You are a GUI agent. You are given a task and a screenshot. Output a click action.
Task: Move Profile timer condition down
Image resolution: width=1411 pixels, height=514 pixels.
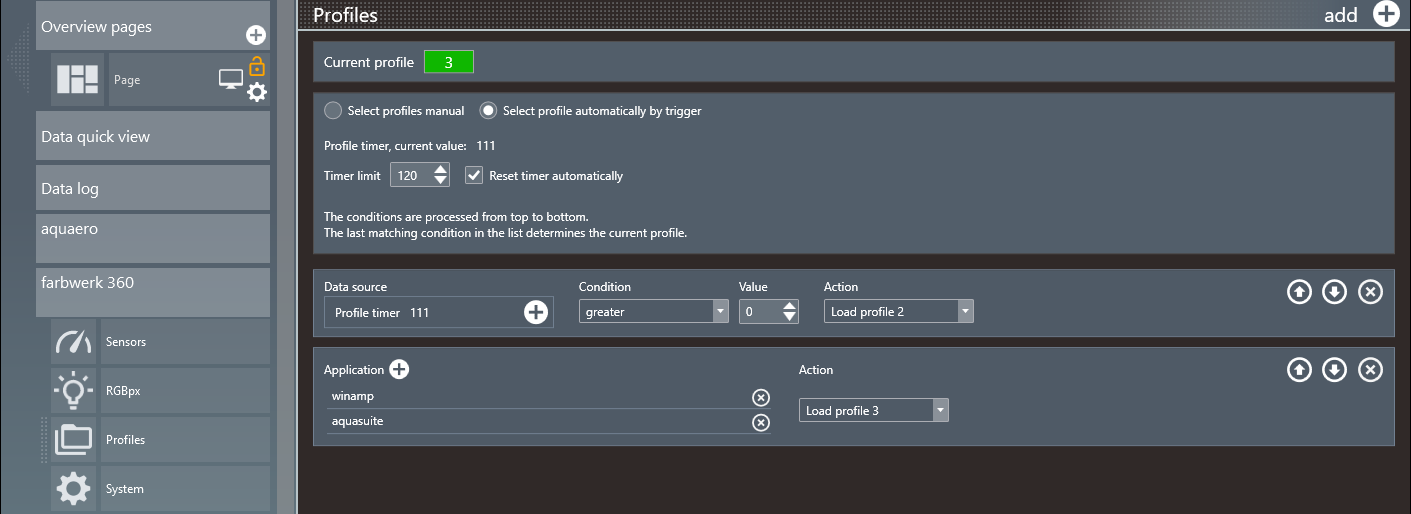point(1334,292)
